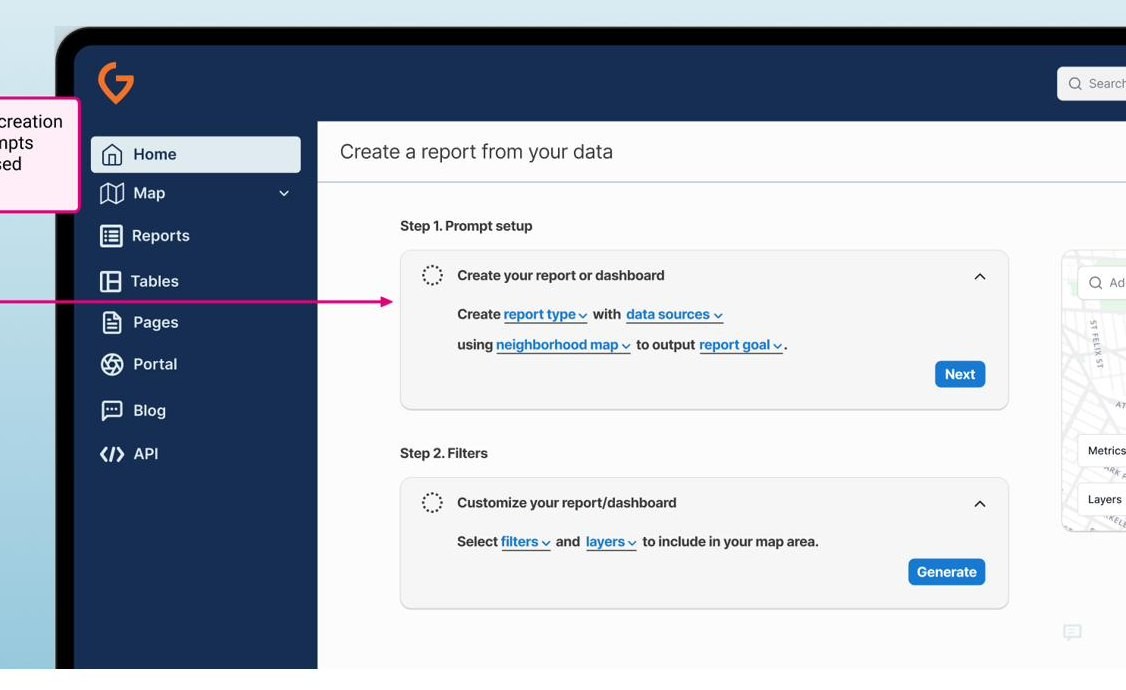Expand the Map submenu chevron
The height and width of the screenshot is (690, 1126).
(284, 193)
